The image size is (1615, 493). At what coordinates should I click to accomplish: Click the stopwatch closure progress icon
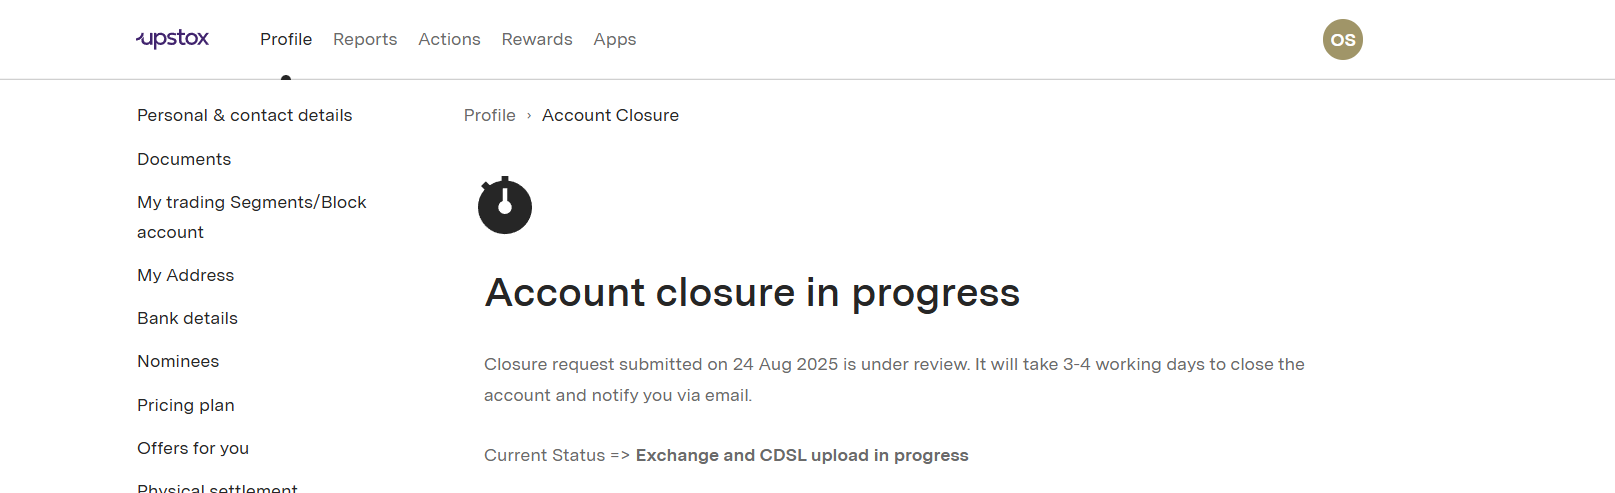click(505, 206)
